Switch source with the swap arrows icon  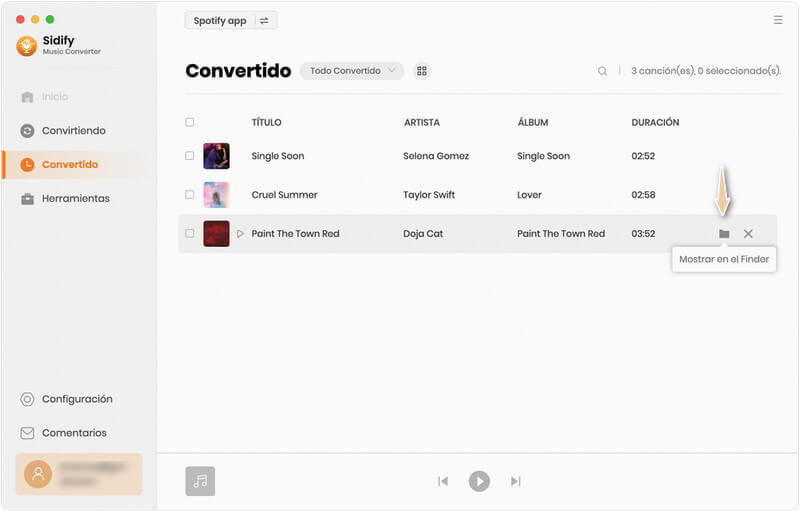point(264,20)
